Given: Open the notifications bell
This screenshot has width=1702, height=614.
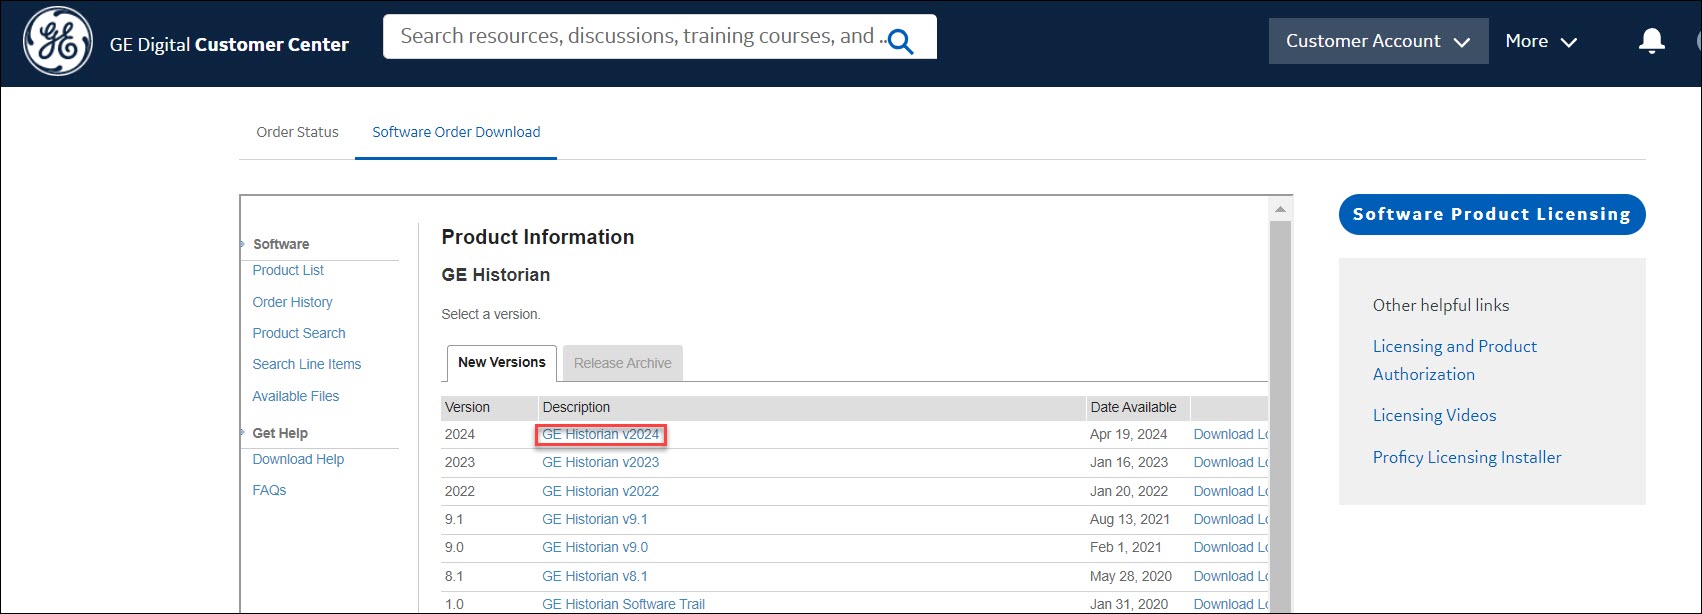Looking at the screenshot, I should point(1651,41).
